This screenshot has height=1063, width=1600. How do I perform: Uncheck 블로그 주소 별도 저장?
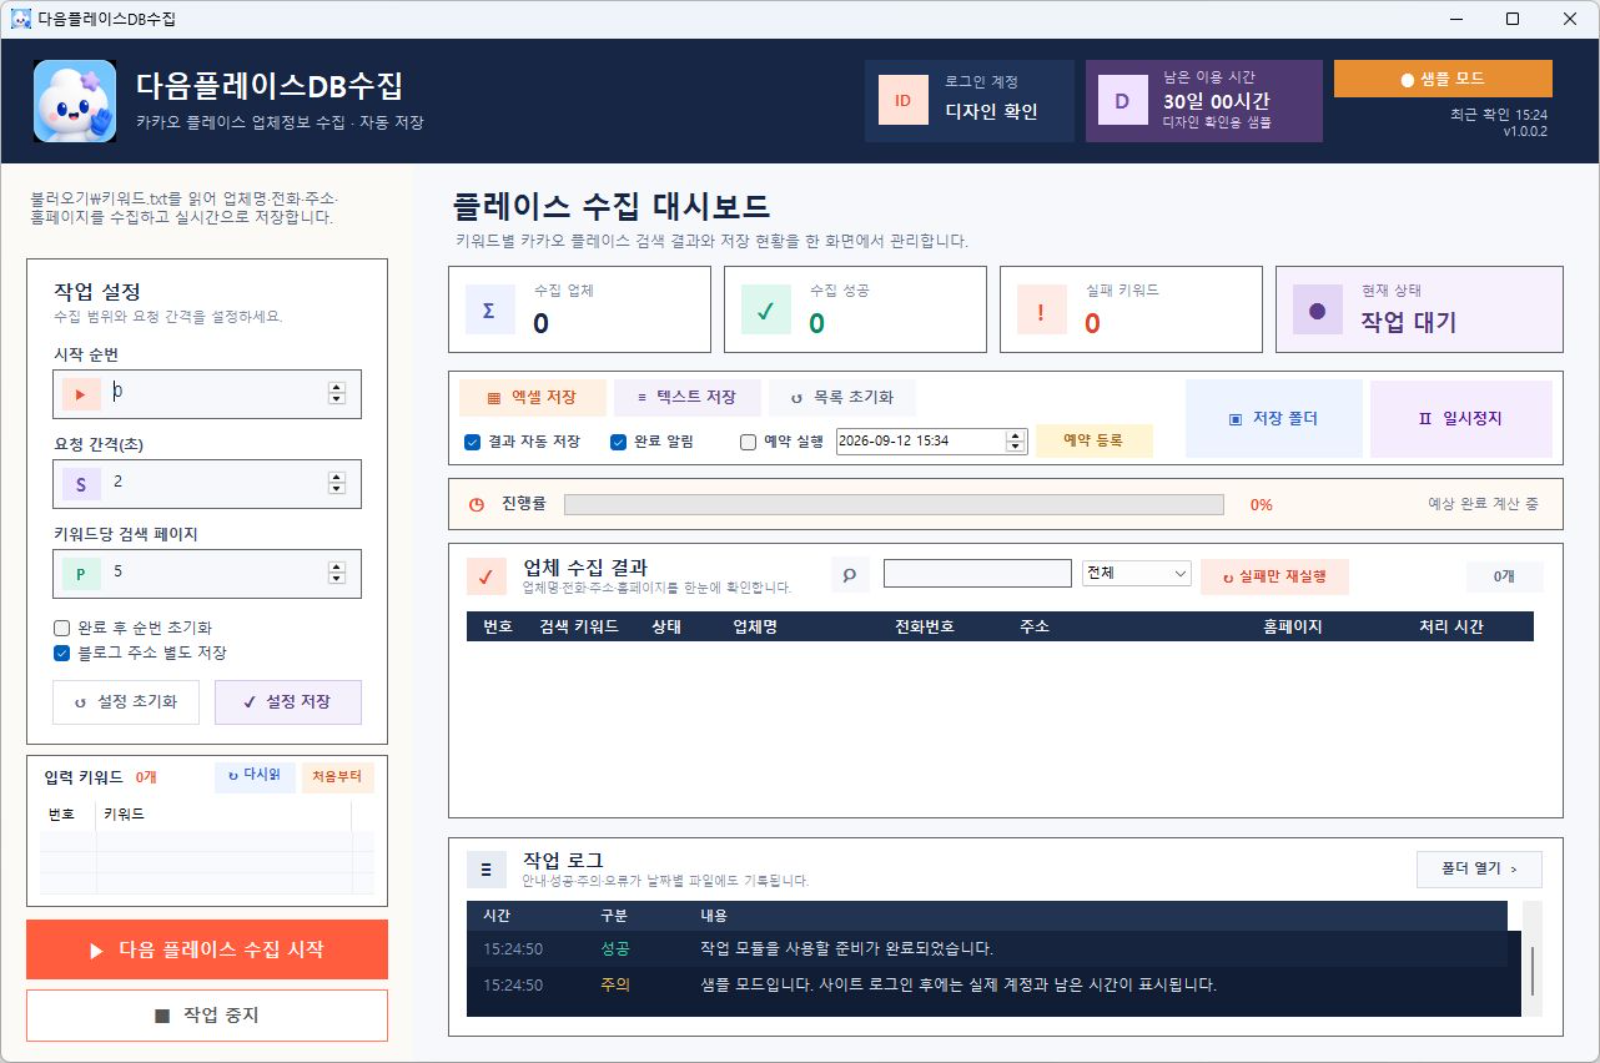(62, 653)
